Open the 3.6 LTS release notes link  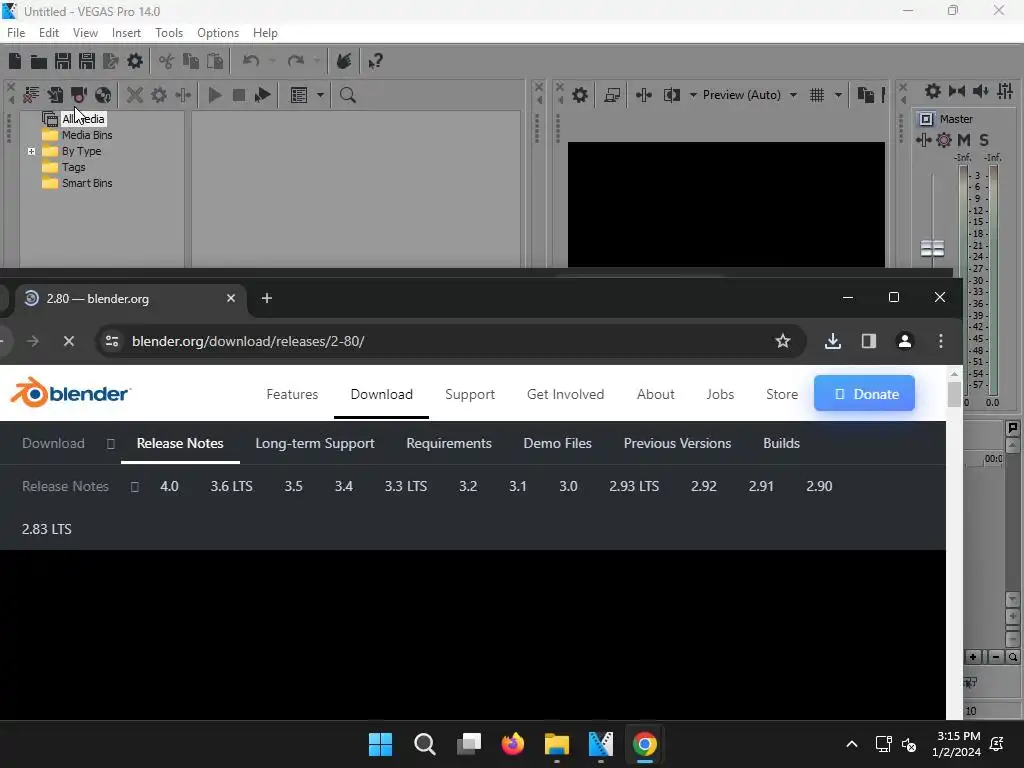231,487
